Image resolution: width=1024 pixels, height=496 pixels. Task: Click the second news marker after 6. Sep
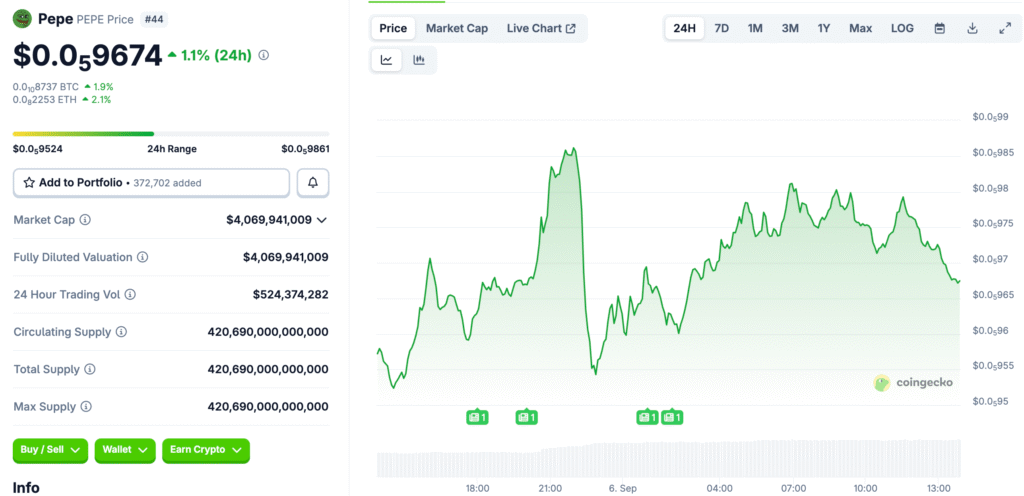(672, 417)
